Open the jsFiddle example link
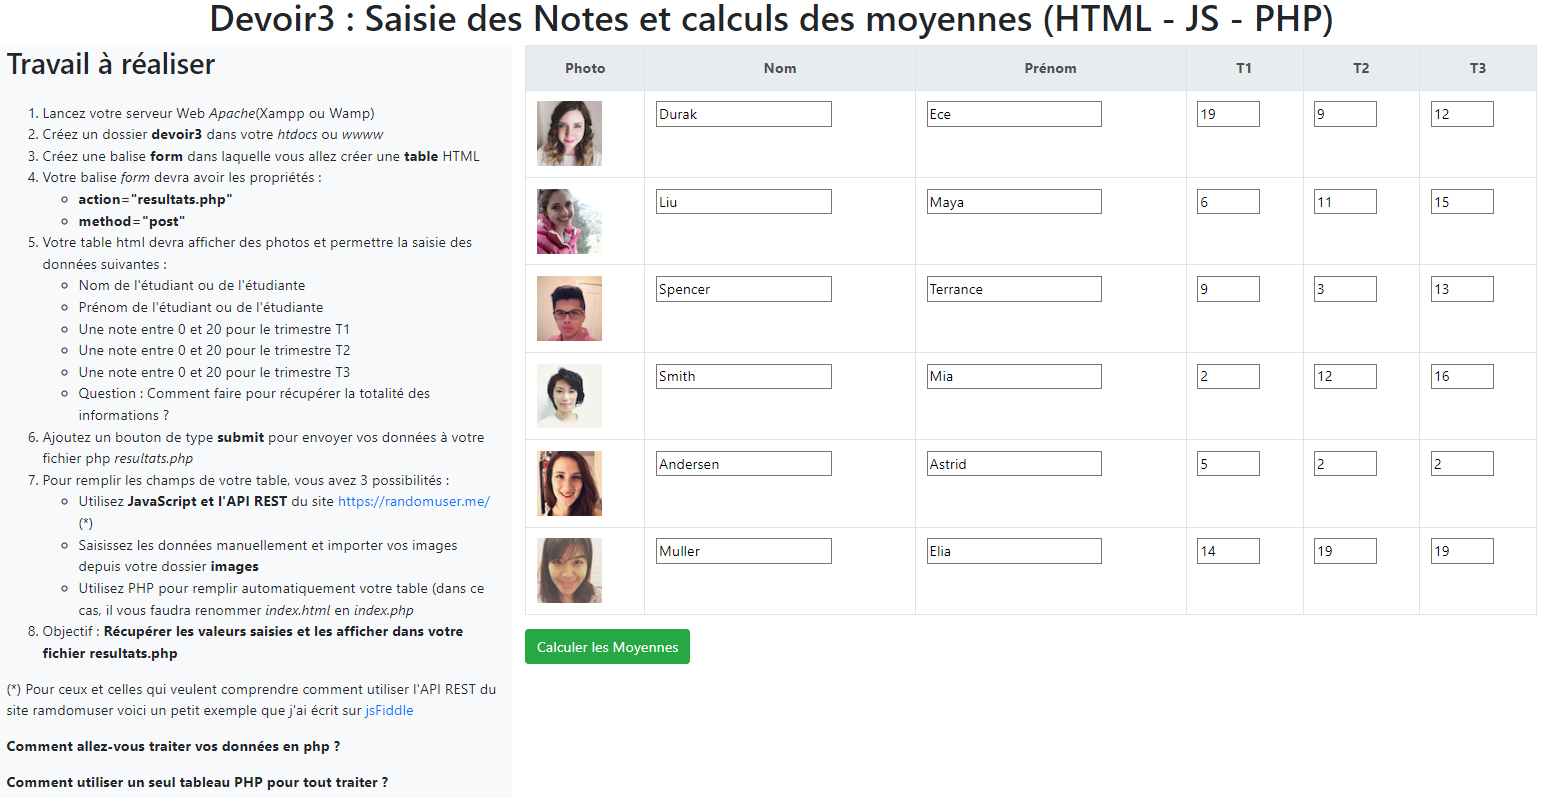 click(389, 710)
